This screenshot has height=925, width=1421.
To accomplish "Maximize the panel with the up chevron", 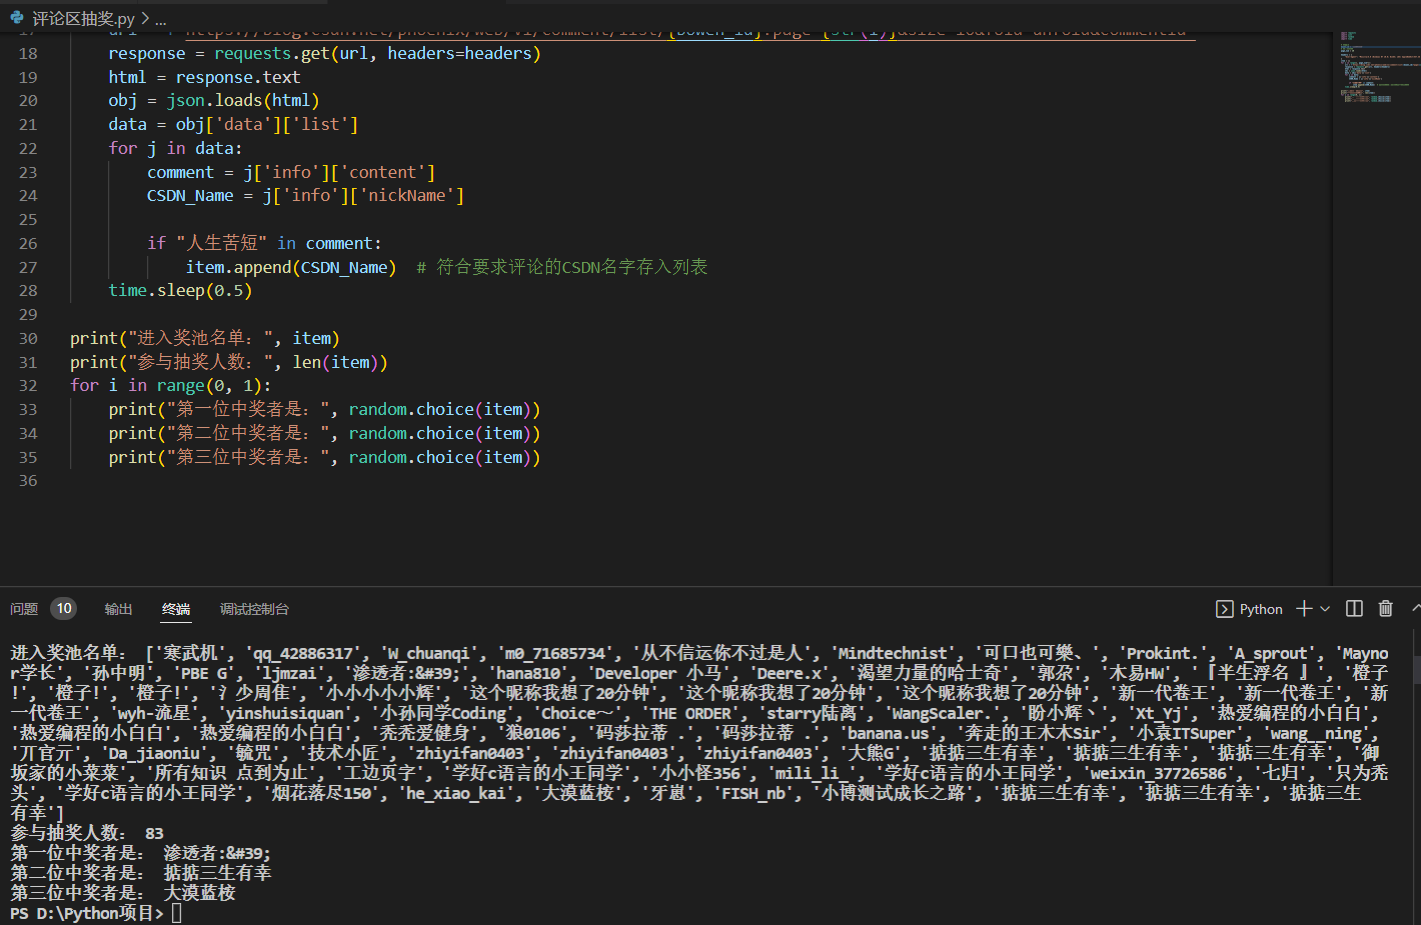I will pyautogui.click(x=1416, y=609).
